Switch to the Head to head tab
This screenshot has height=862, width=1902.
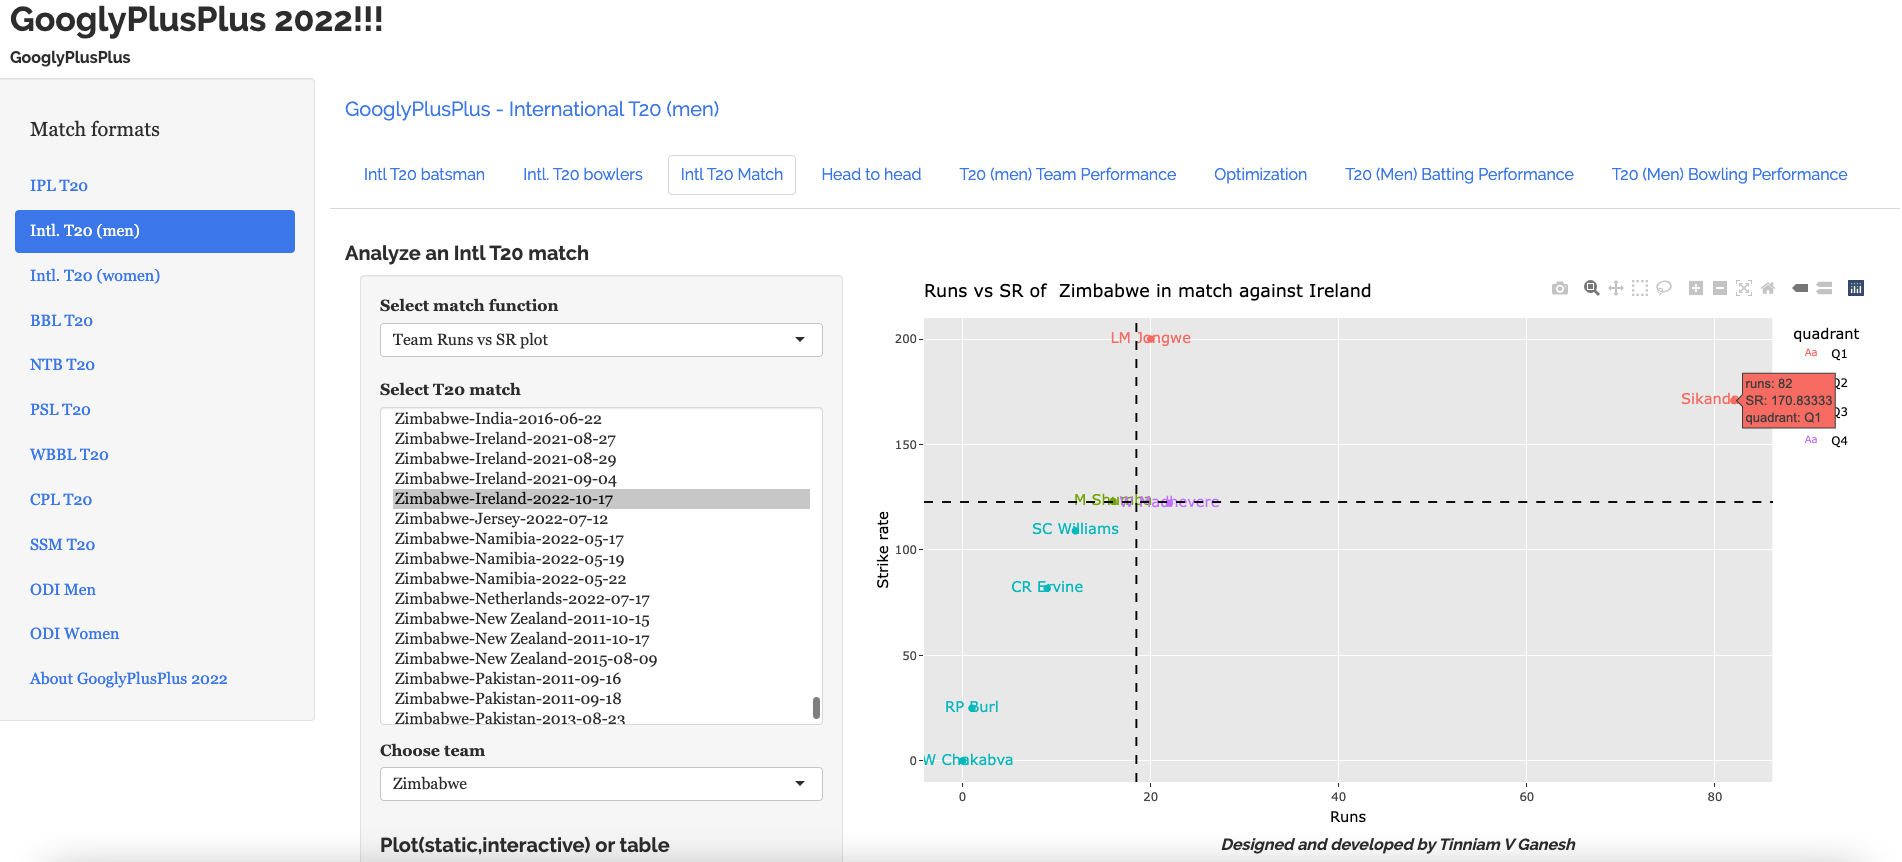[871, 175]
